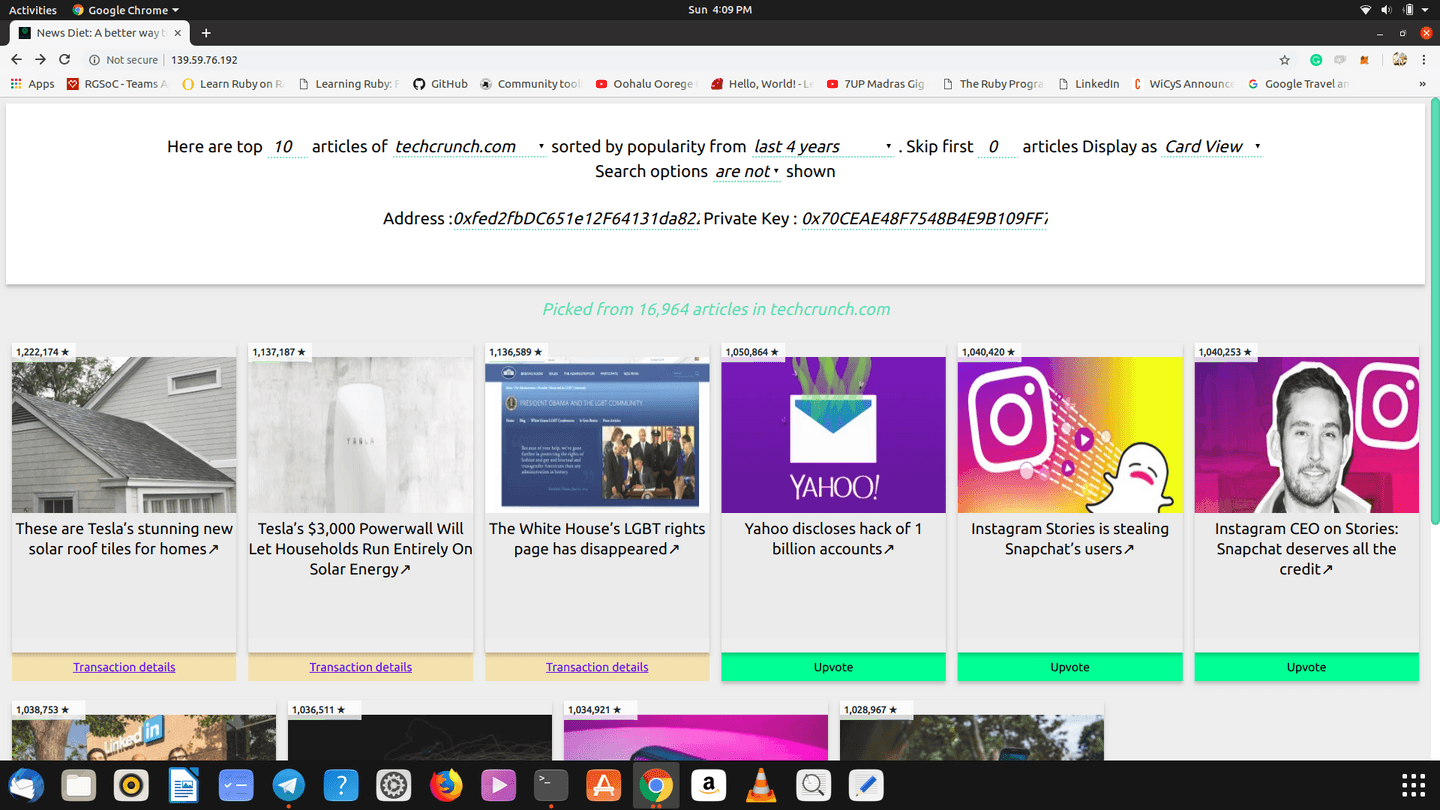Open the White House LGBT rights headline
The image size is (1440, 810).
tap(597, 539)
